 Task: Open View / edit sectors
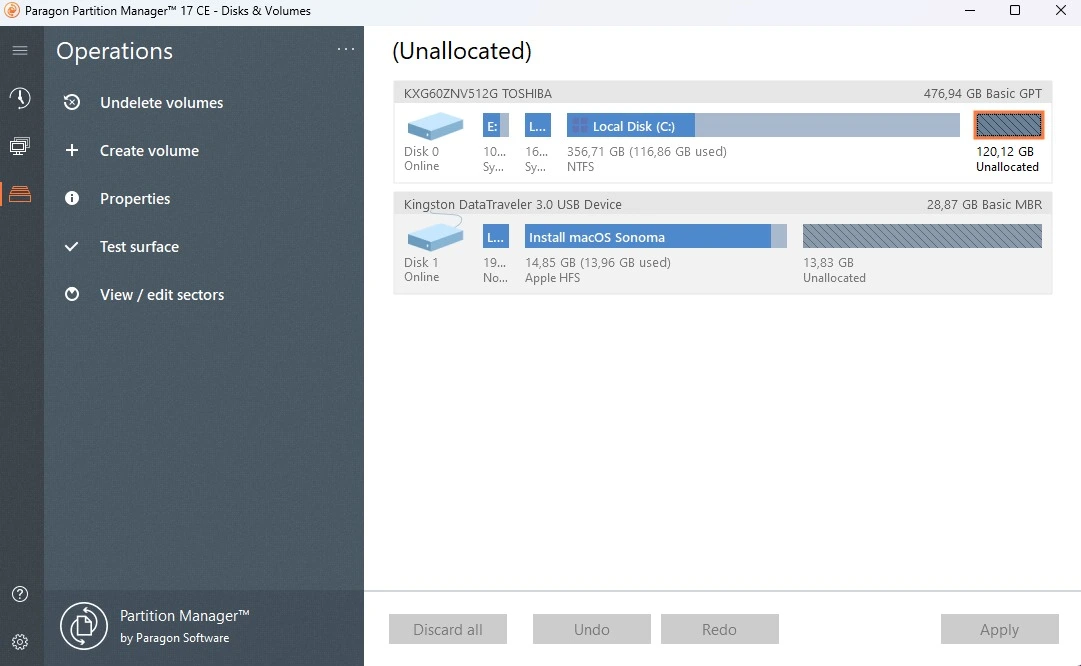coord(162,294)
